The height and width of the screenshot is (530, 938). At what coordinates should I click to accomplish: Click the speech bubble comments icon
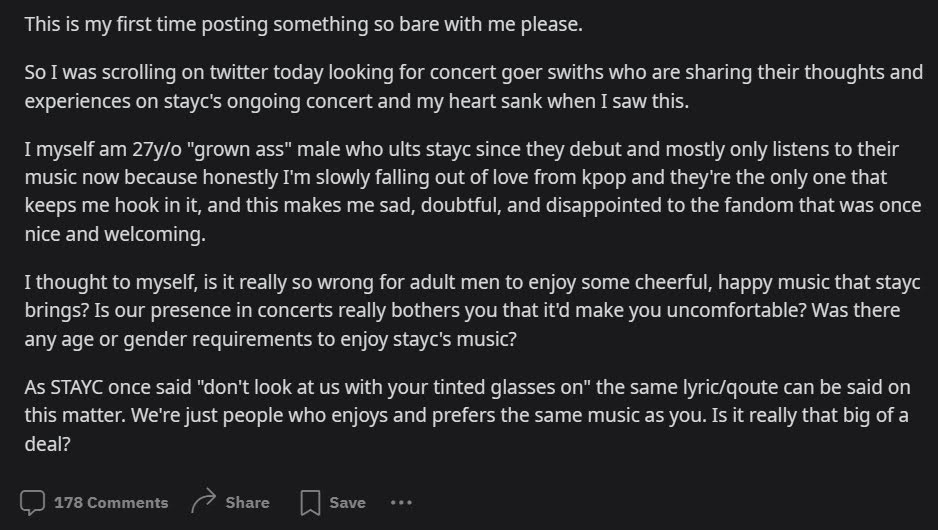point(32,502)
